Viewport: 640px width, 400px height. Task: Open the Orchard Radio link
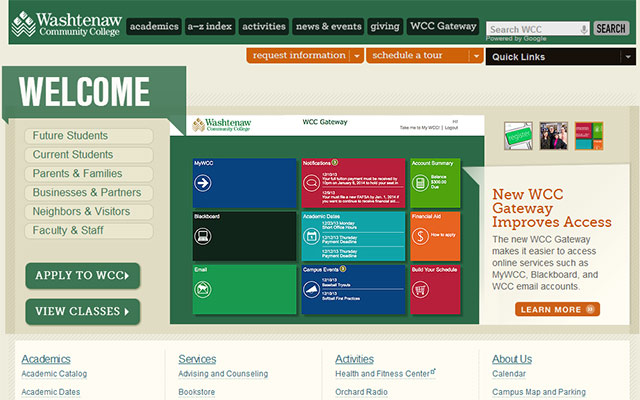[x=361, y=392]
